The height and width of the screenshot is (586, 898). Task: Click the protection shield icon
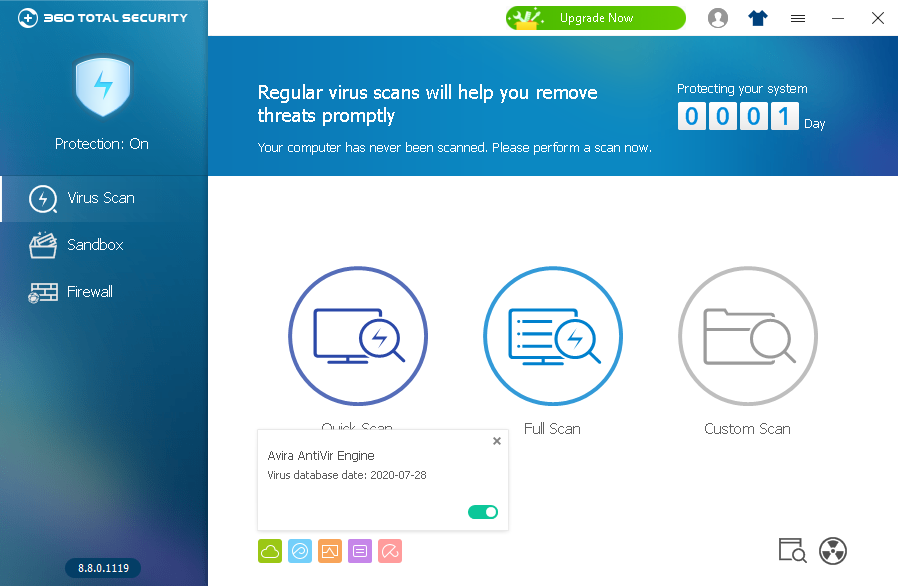(x=103, y=86)
